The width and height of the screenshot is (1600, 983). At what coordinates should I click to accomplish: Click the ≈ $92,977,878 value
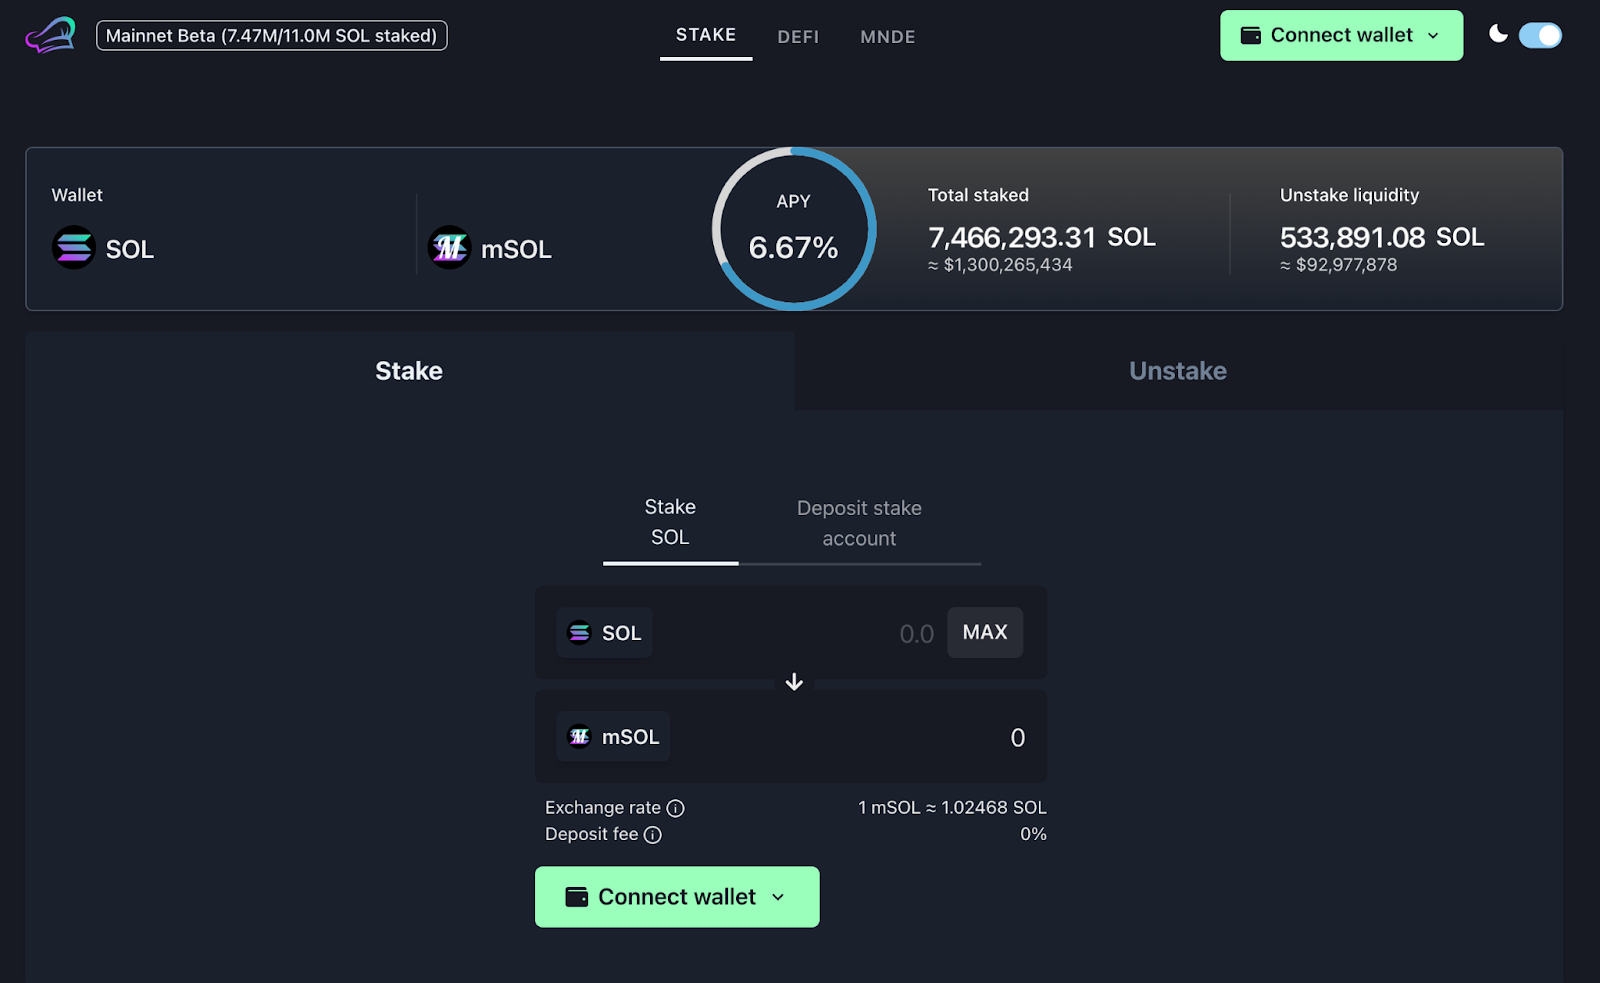1339,265
